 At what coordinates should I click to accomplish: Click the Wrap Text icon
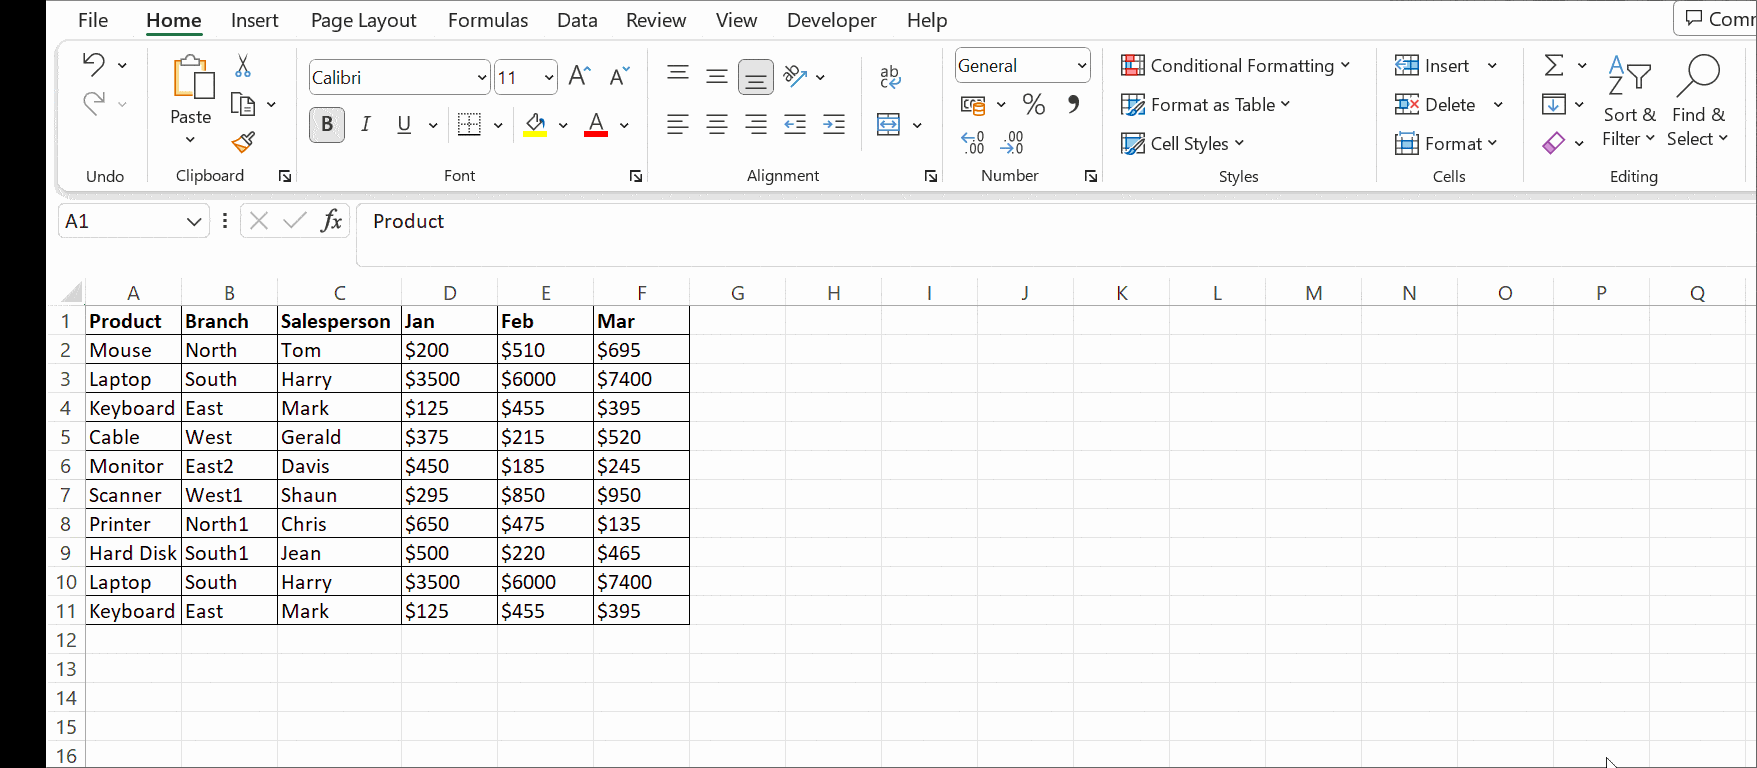point(889,77)
